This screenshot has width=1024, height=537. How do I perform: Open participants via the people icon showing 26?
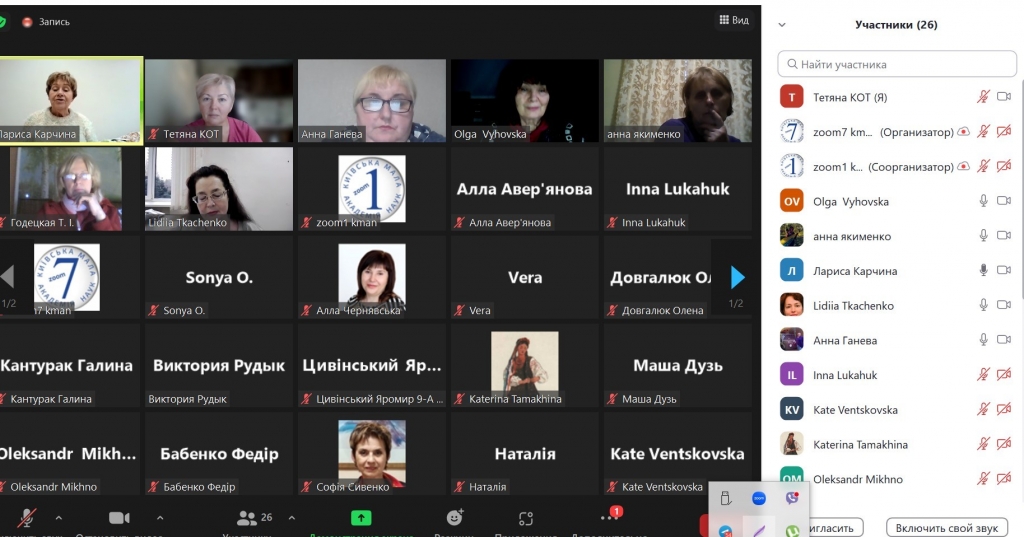(246, 518)
